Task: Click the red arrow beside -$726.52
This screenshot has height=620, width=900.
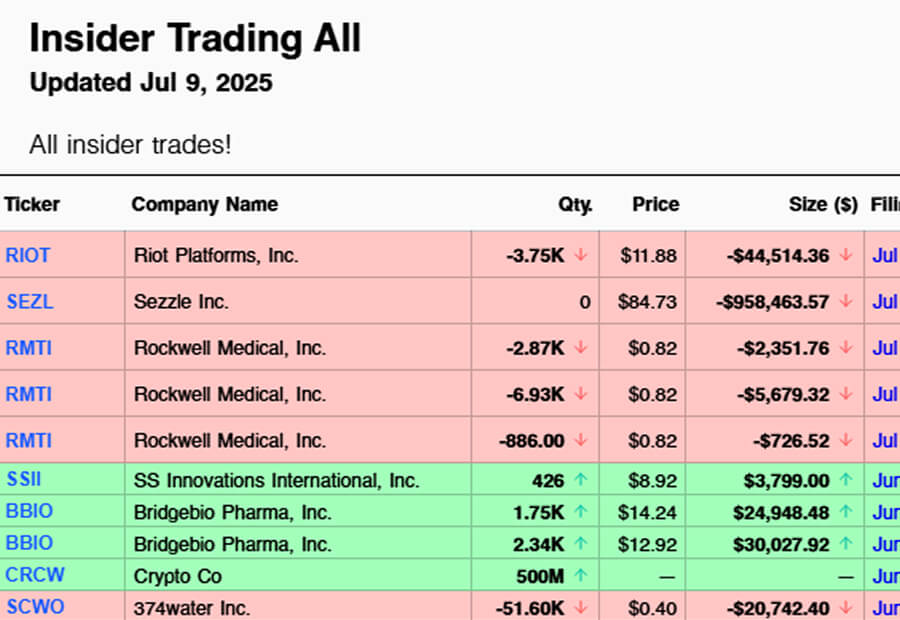Action: 846,440
